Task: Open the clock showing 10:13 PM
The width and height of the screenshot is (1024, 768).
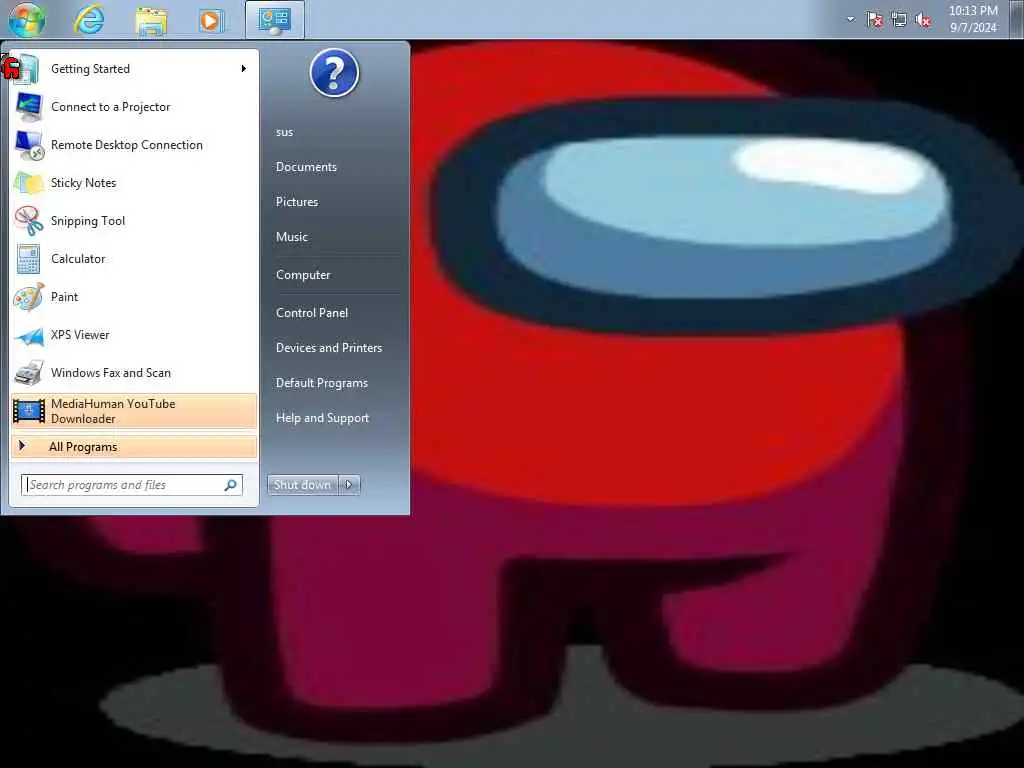Action: pos(973,19)
